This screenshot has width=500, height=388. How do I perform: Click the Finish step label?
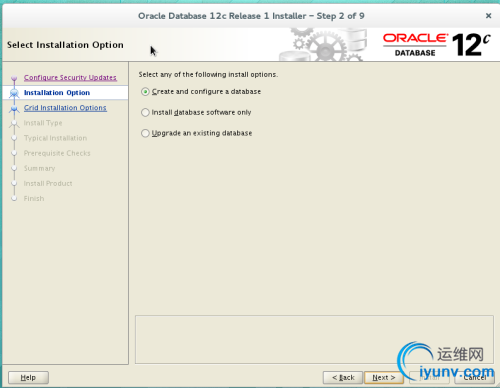pos(34,198)
